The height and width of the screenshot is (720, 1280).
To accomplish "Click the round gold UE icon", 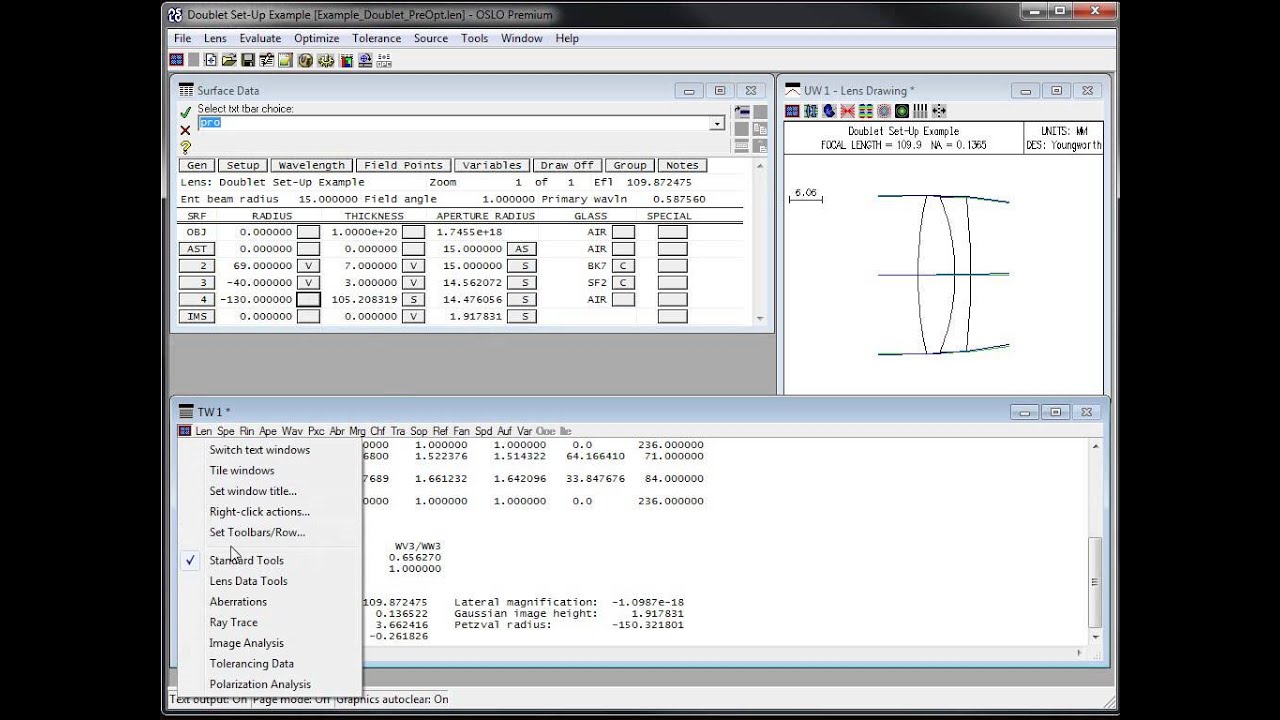I will pyautogui.click(x=305, y=60).
